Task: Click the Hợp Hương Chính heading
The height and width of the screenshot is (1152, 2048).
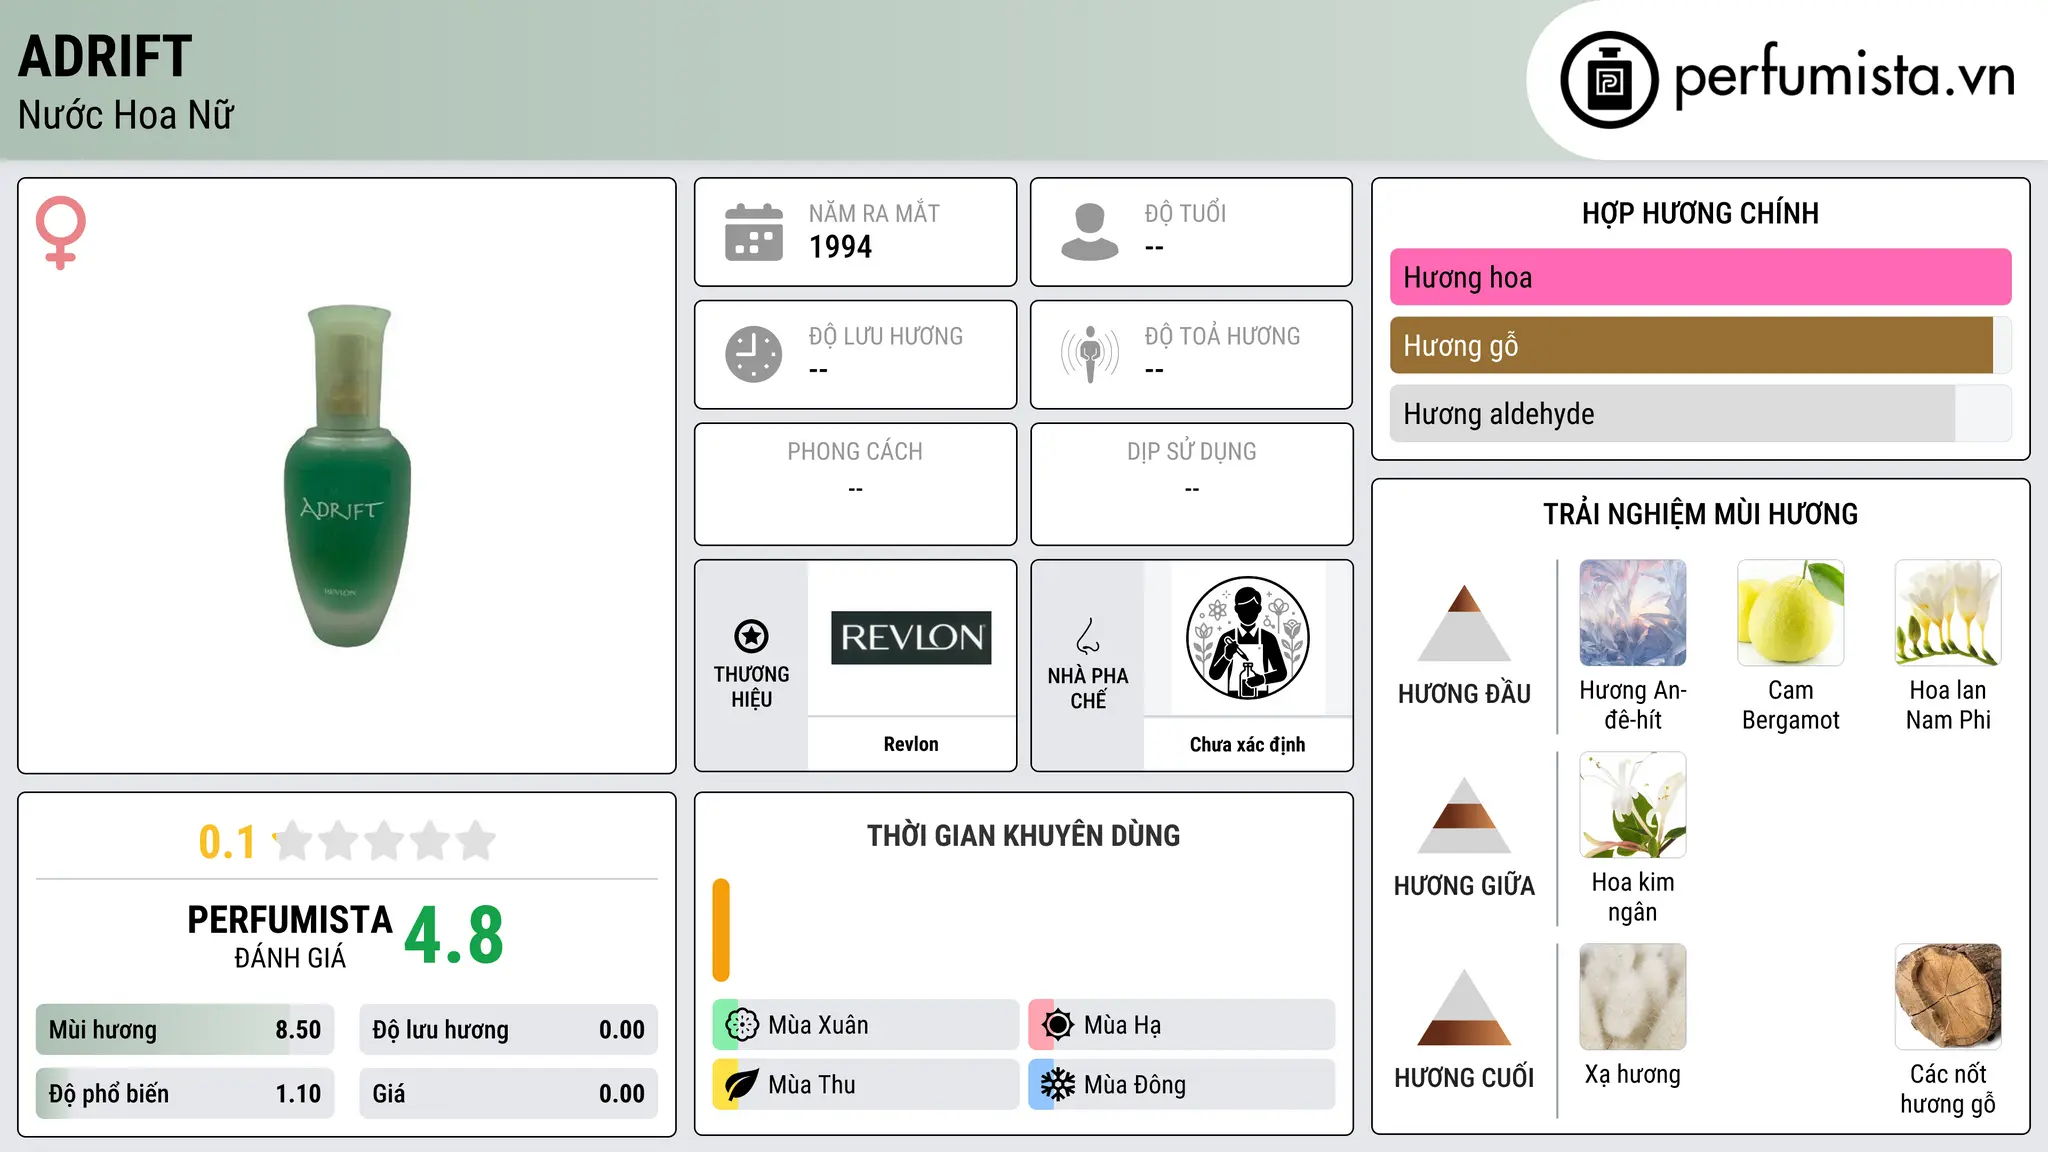Action: 1700,213
